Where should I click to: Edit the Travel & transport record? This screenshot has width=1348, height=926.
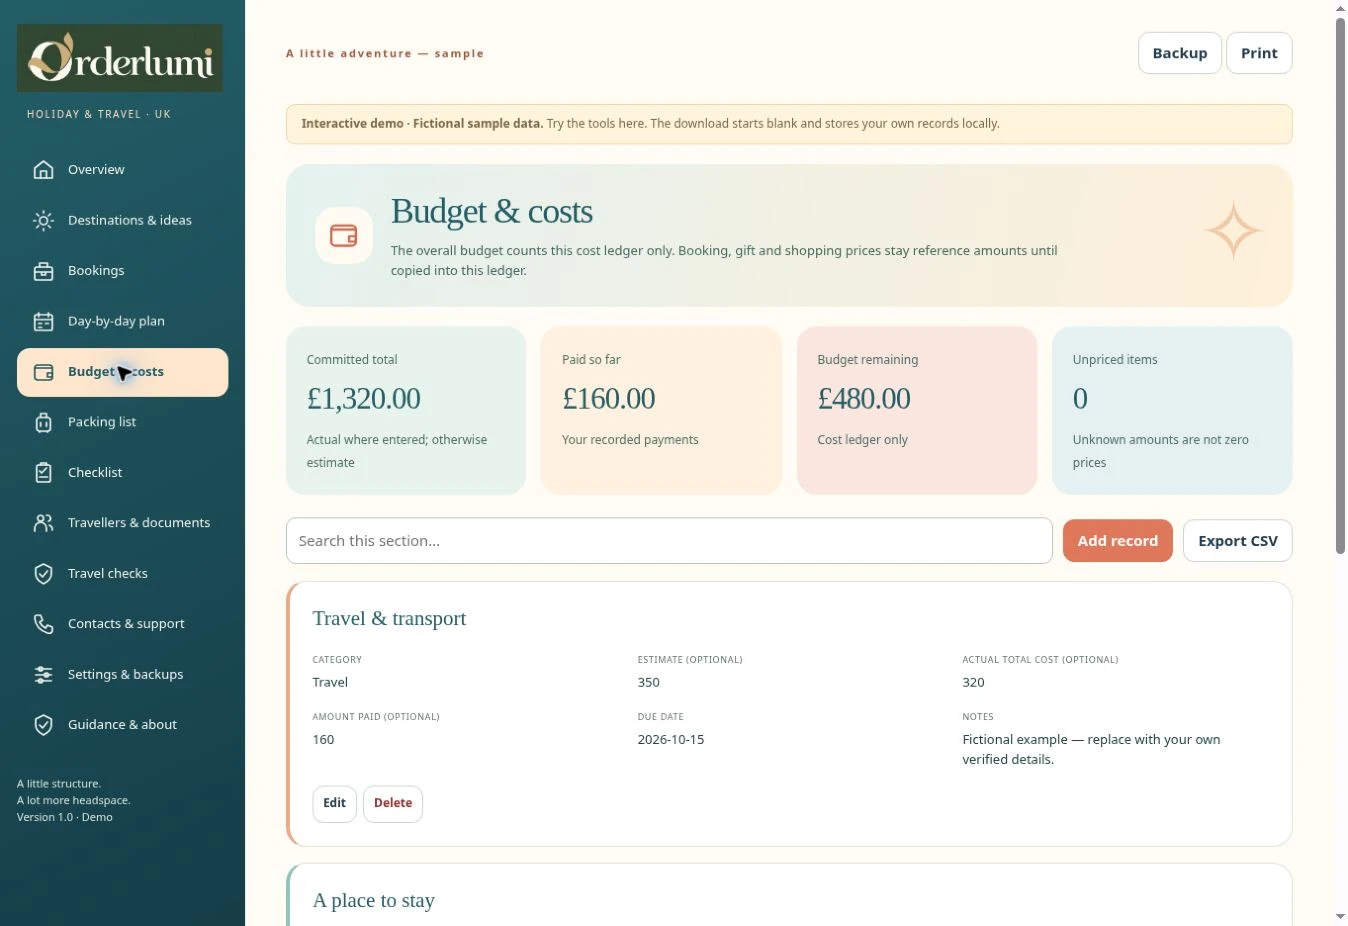click(x=334, y=803)
